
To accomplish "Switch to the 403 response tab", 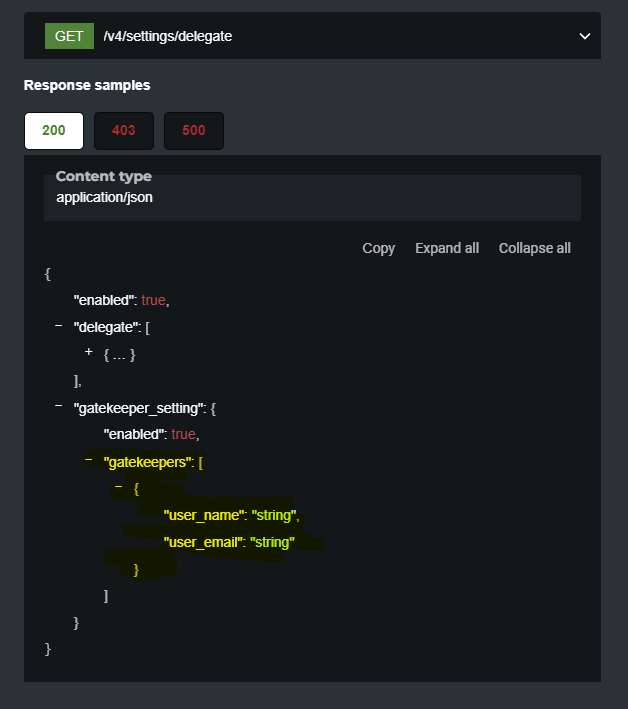I will tap(124, 130).
